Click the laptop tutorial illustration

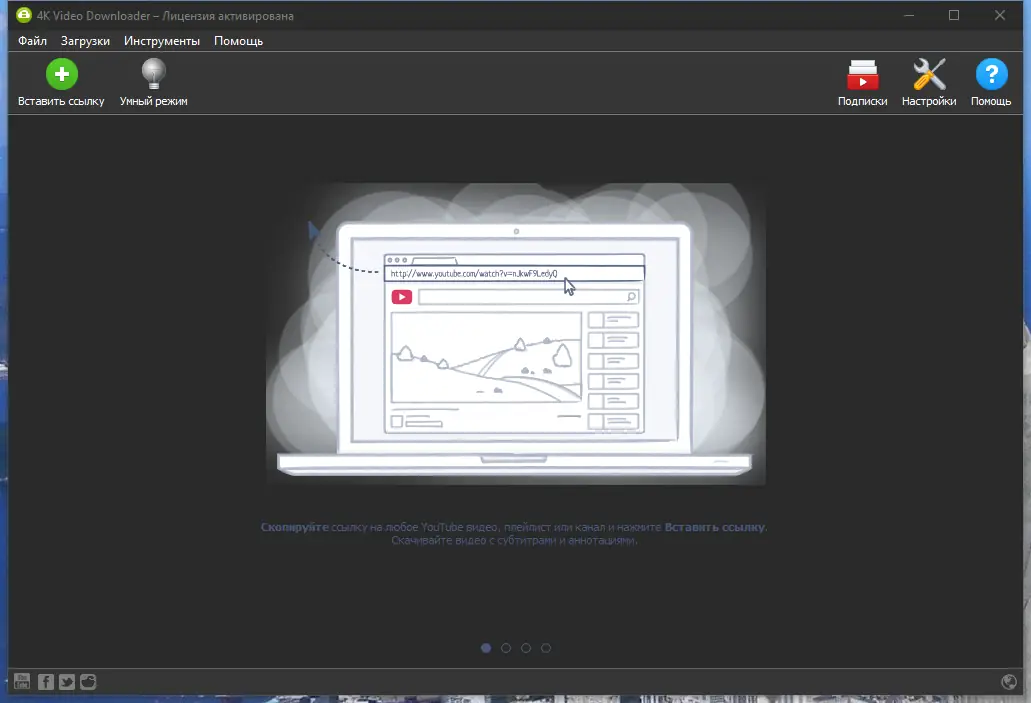[516, 334]
